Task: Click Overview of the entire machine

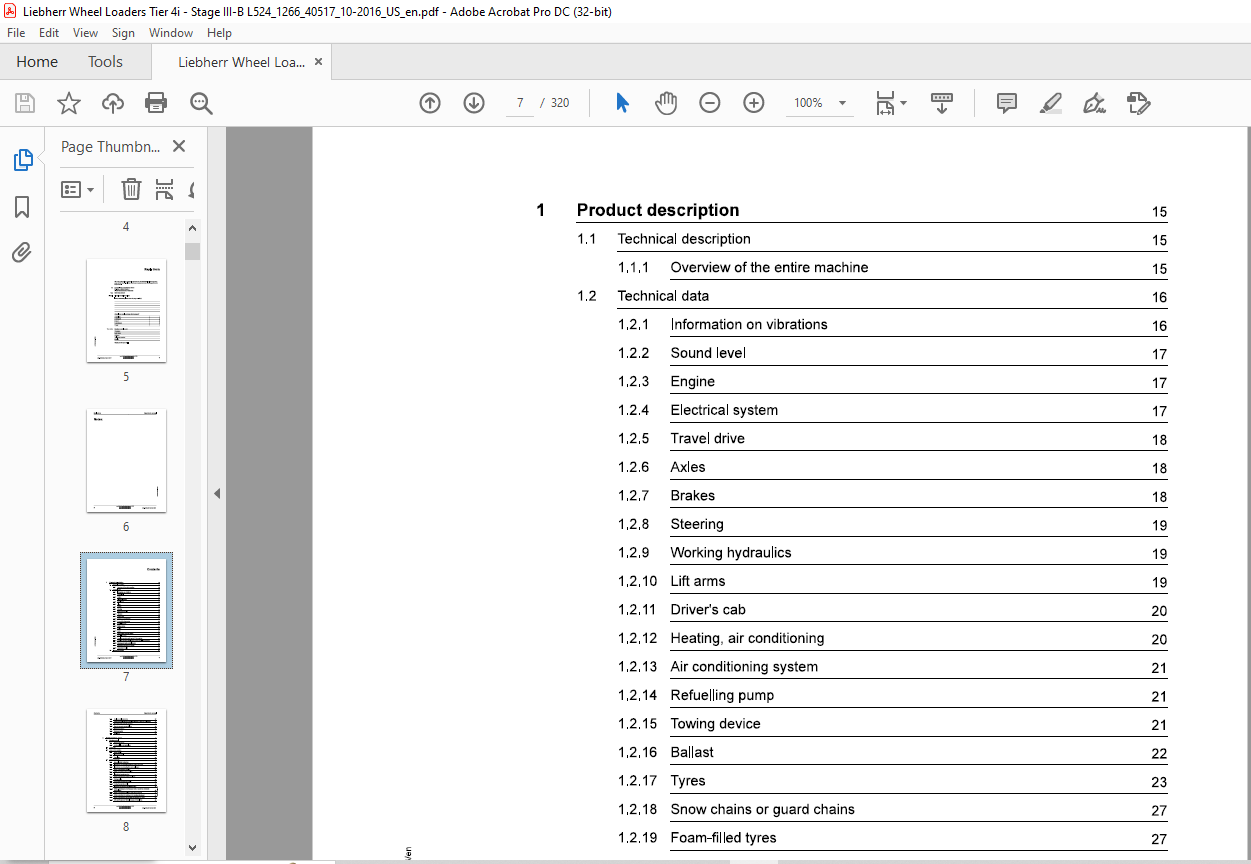Action: 769,267
